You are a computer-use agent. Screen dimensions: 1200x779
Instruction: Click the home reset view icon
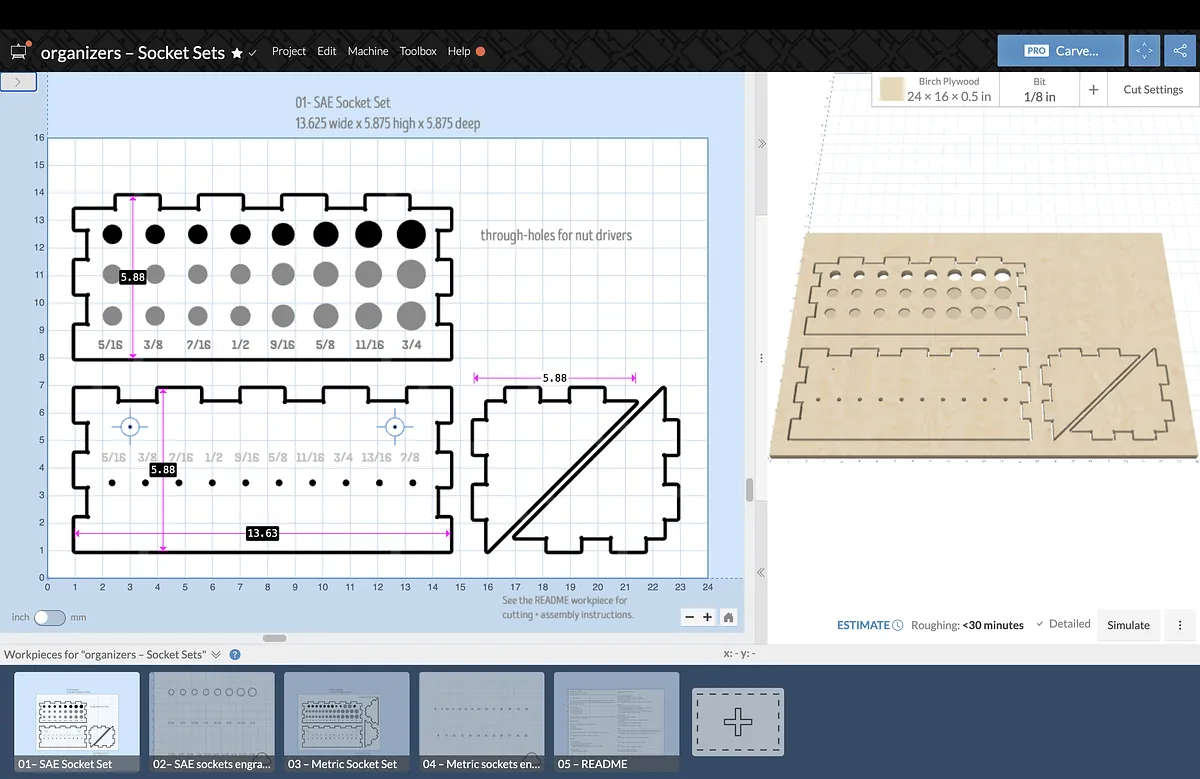(x=730, y=617)
